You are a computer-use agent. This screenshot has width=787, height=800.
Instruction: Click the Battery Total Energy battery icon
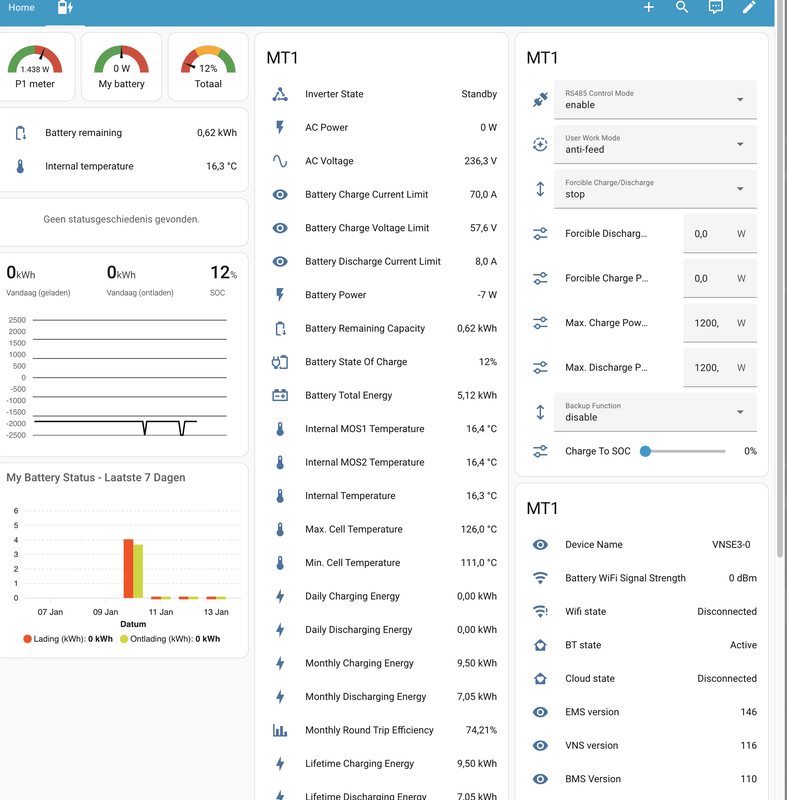tap(280, 395)
